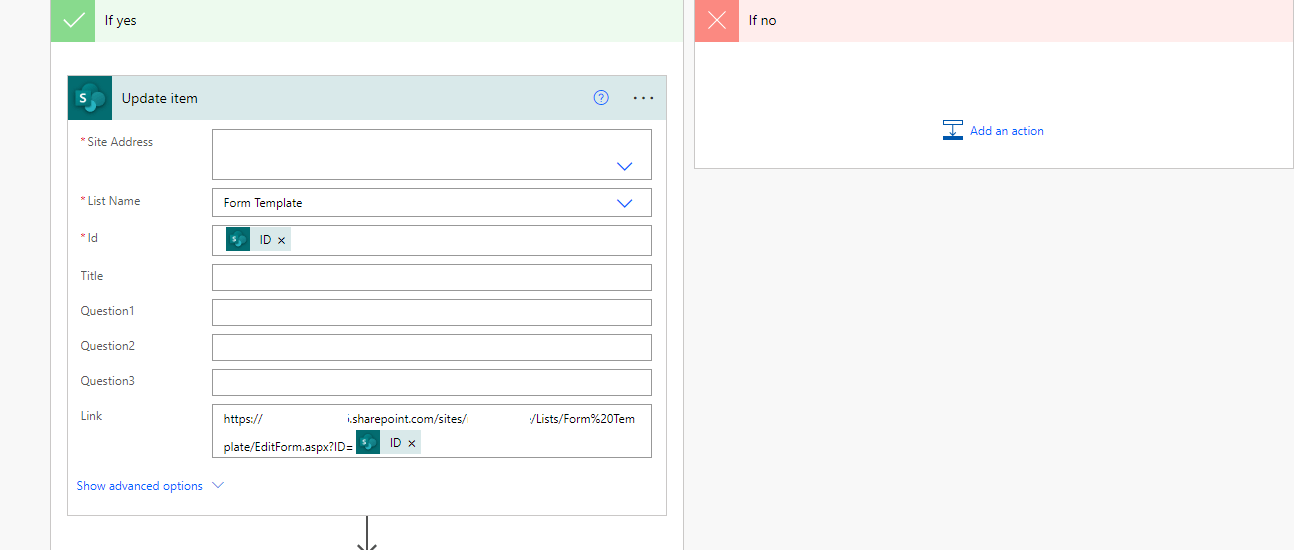Click the Question1 label
The image size is (1294, 550).
pos(107,311)
